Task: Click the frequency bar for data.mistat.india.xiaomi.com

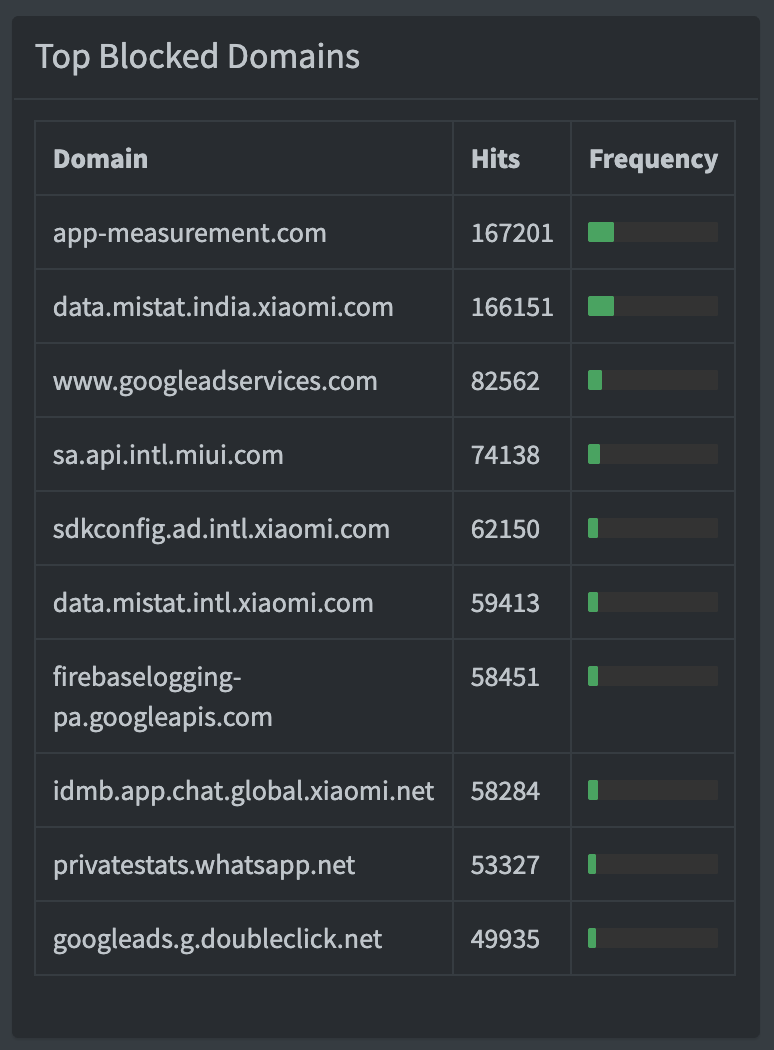Action: tap(653, 307)
